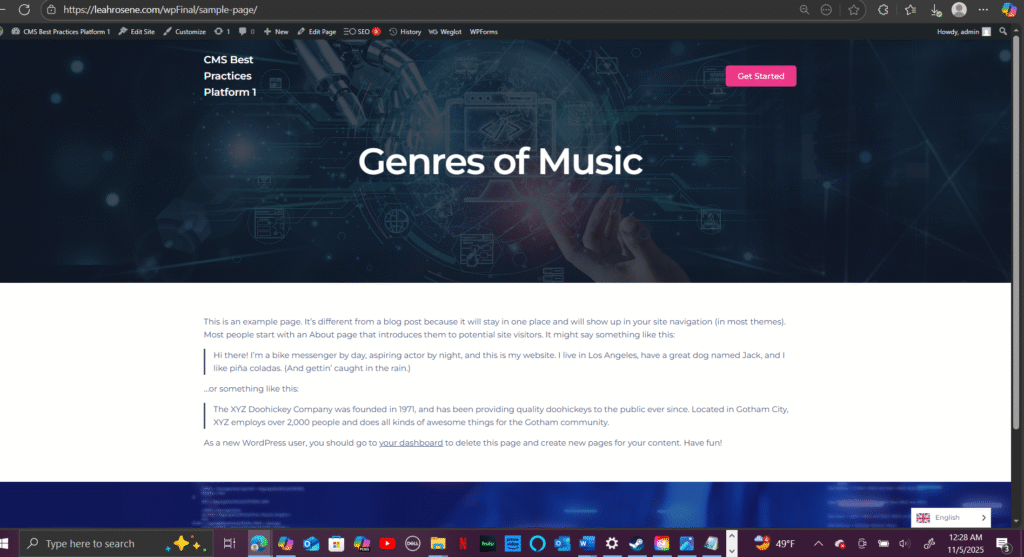Launch the Copilot icon in the browser toolbar
The height and width of the screenshot is (557, 1024).
click(1009, 10)
